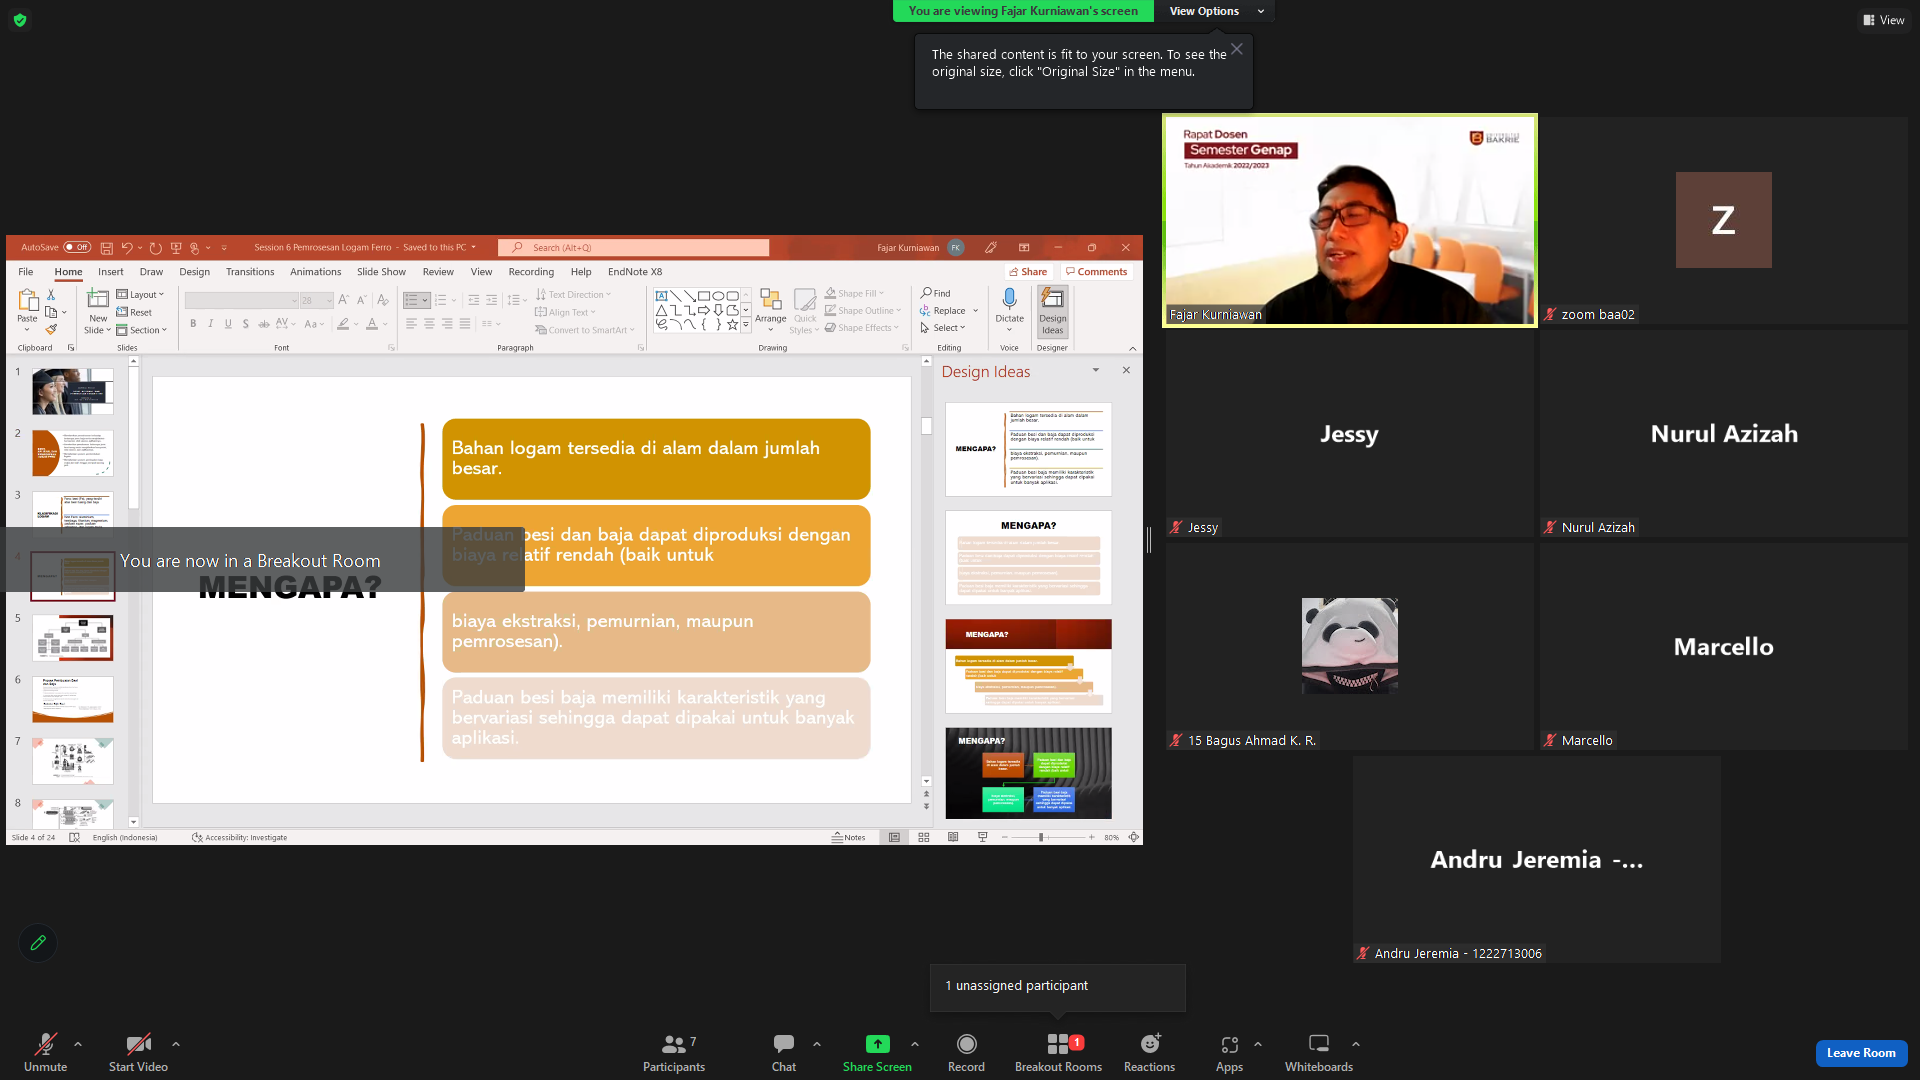The image size is (1920, 1080).
Task: Toggle bullet list formatting
Action: (x=411, y=300)
